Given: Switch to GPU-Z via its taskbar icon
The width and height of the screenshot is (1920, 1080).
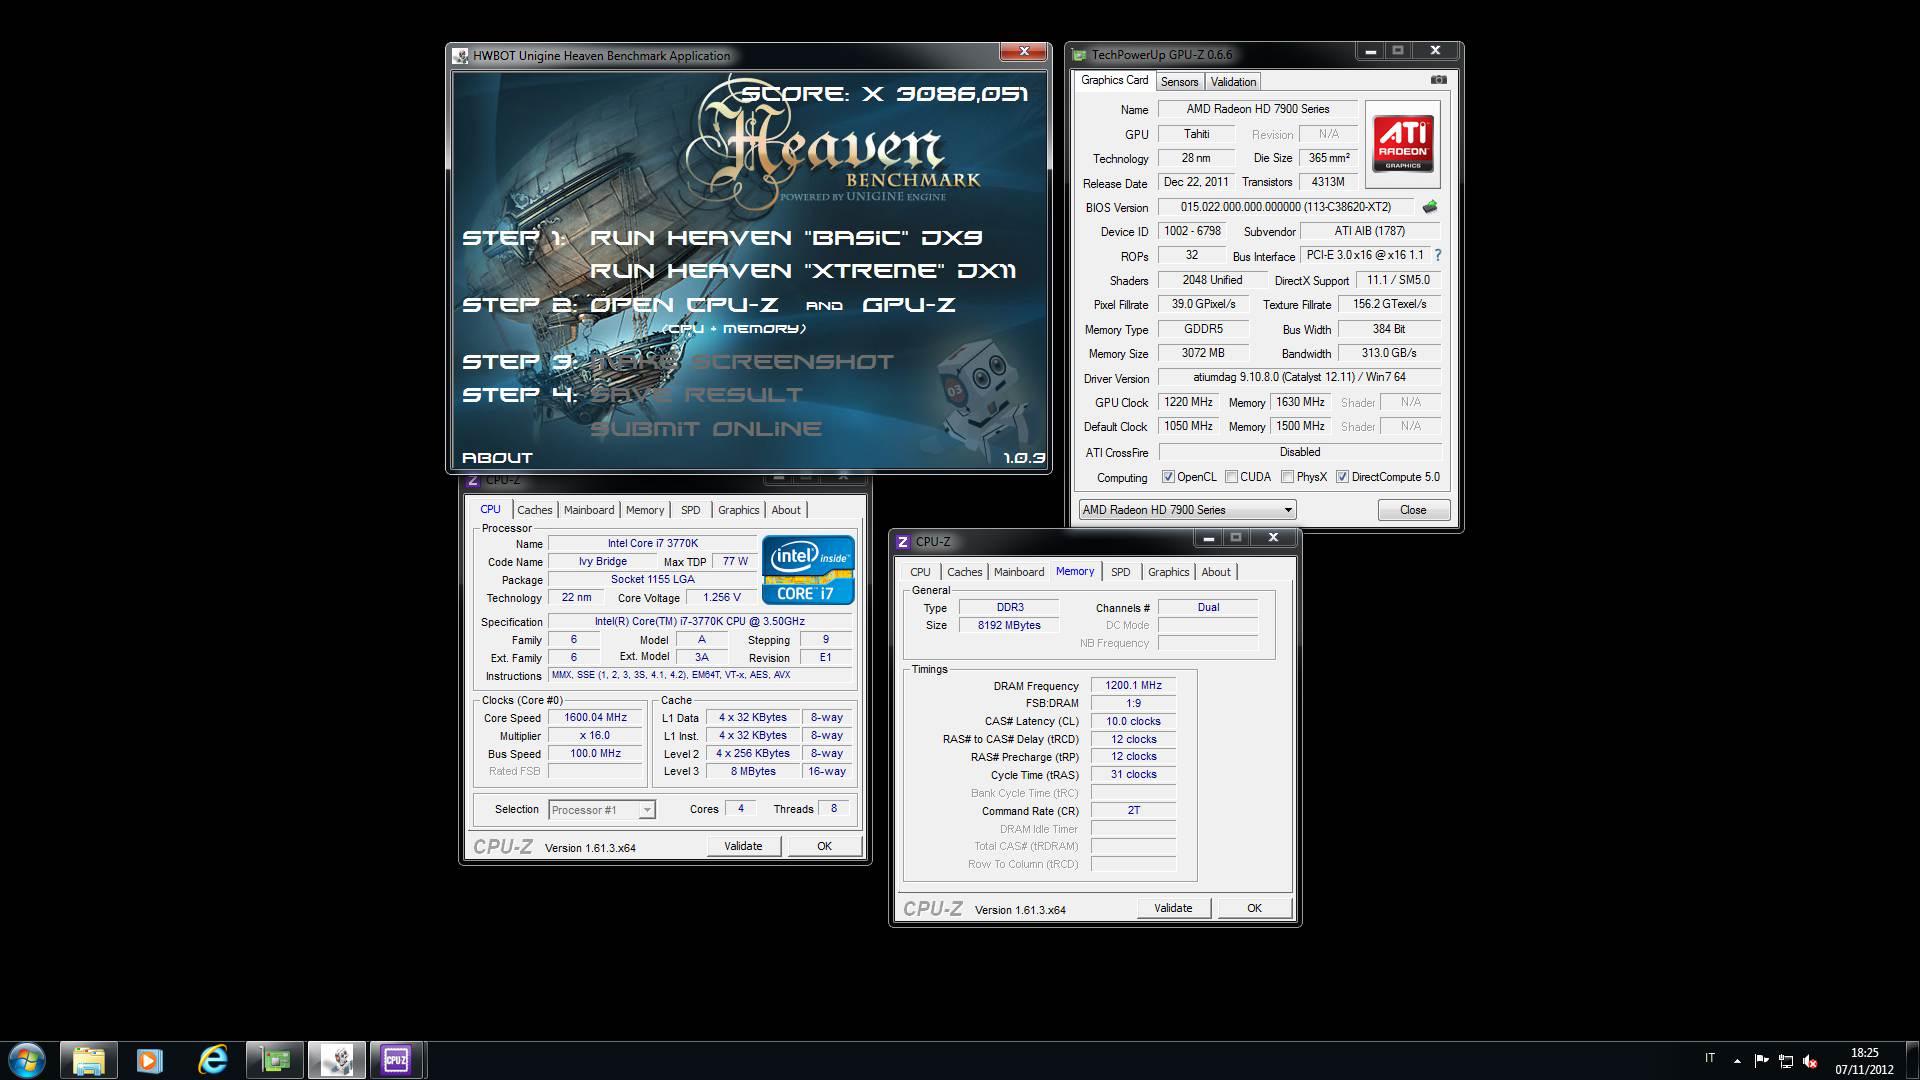Looking at the screenshot, I should 274,1060.
